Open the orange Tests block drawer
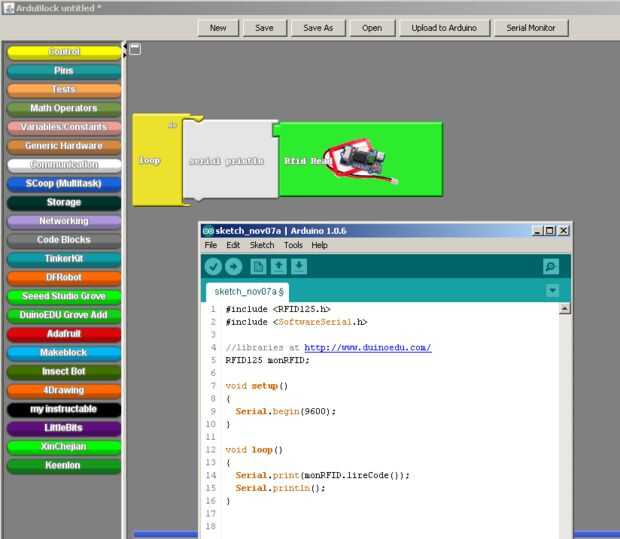The height and width of the screenshot is (539, 620). pos(64,89)
